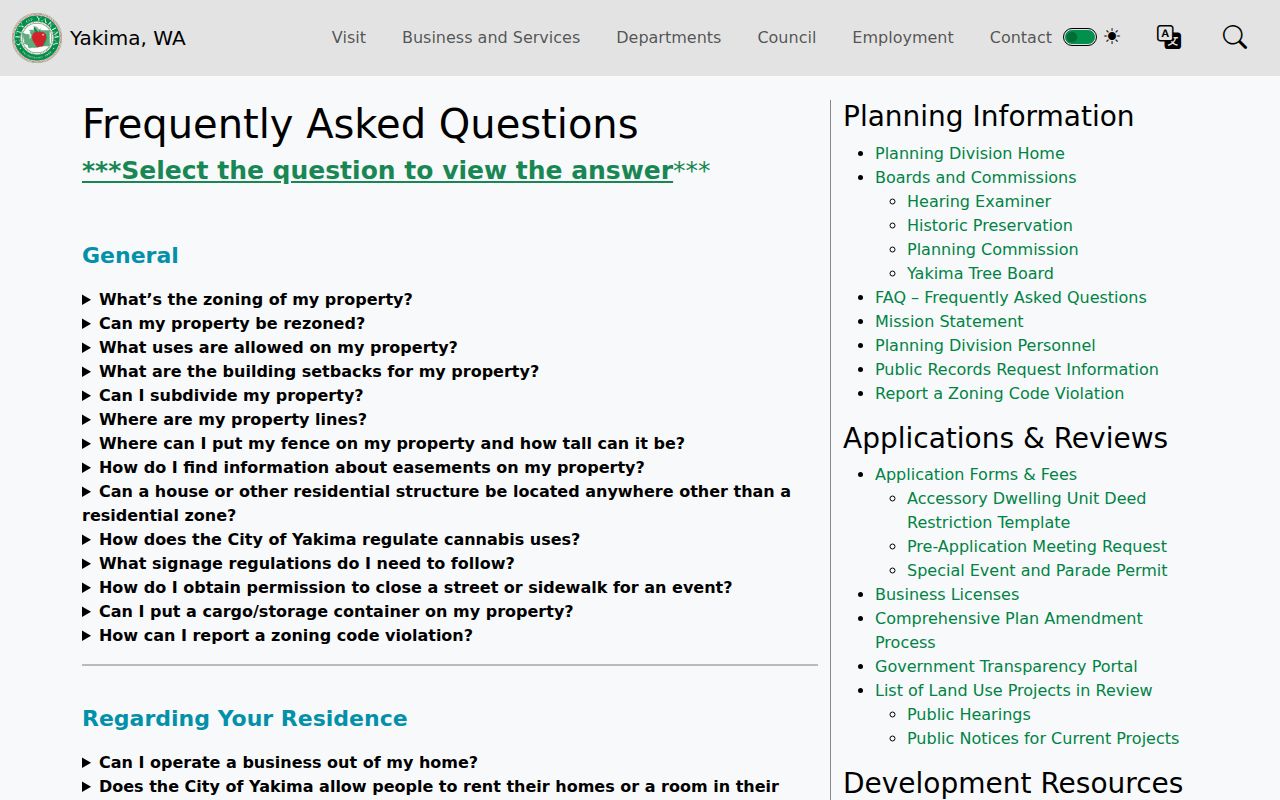Open Mission Statement link
1280x800 pixels.
[x=949, y=321]
